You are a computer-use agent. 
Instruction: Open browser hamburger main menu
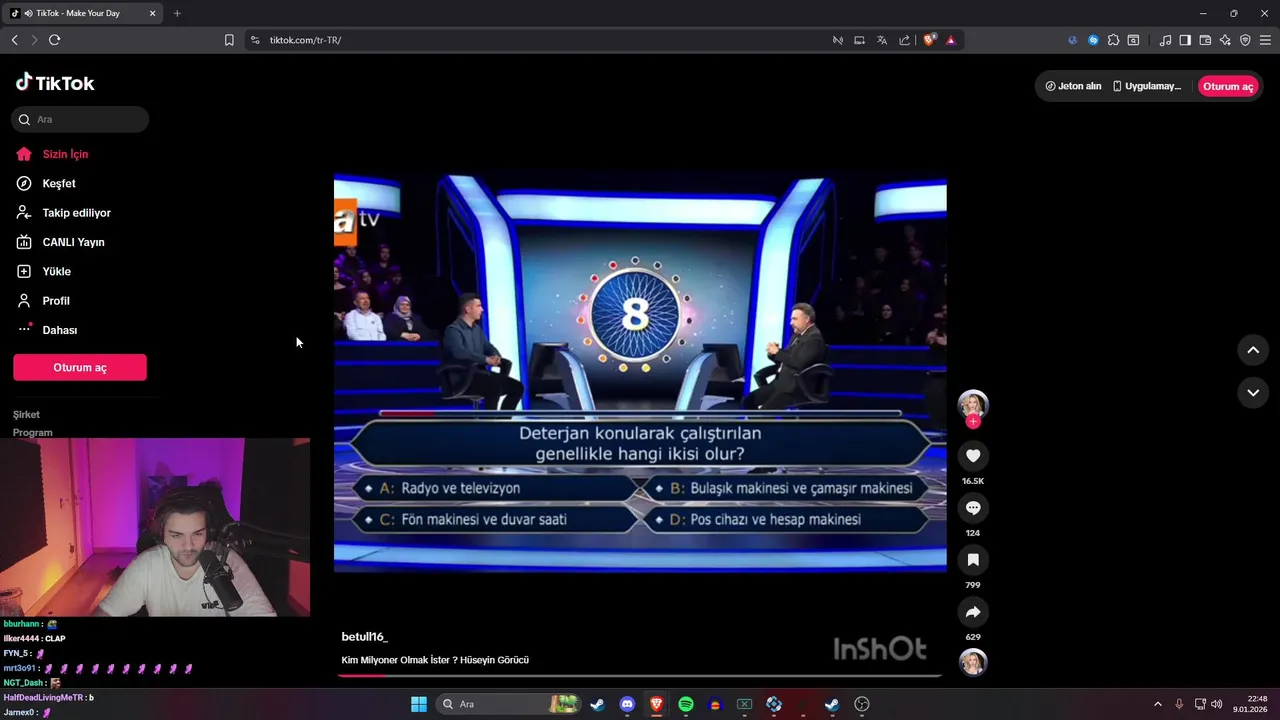click(1265, 40)
